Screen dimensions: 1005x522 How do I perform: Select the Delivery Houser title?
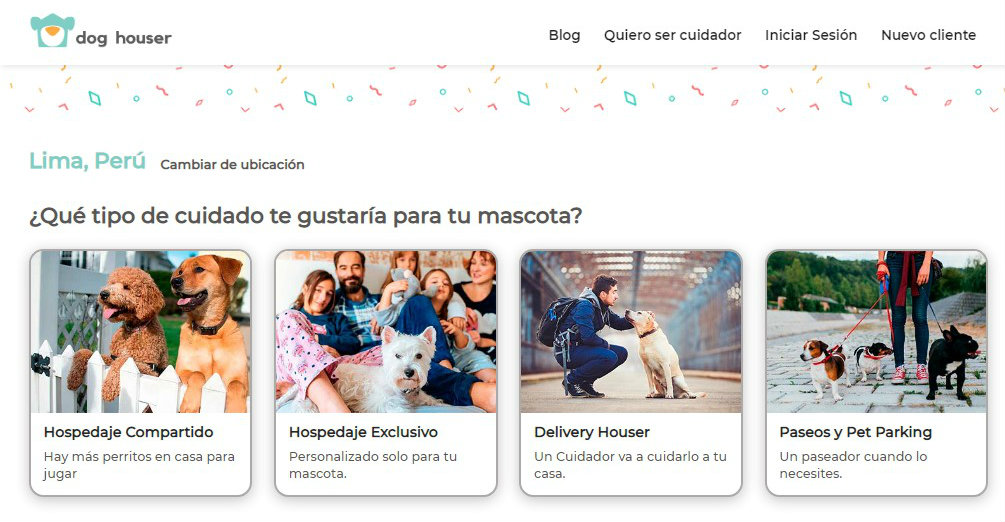tap(592, 432)
